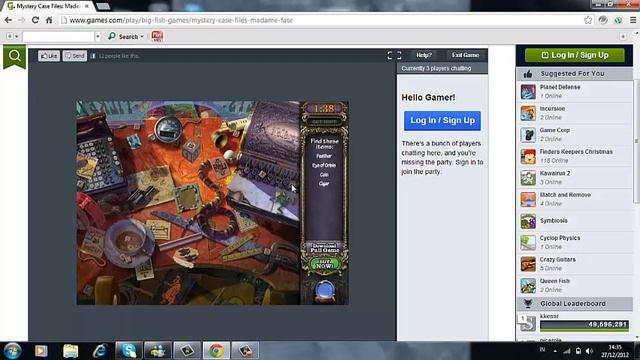This screenshot has height=360, width=640.
Task: Open the Cyclop Physics link
Action: pos(560,238)
